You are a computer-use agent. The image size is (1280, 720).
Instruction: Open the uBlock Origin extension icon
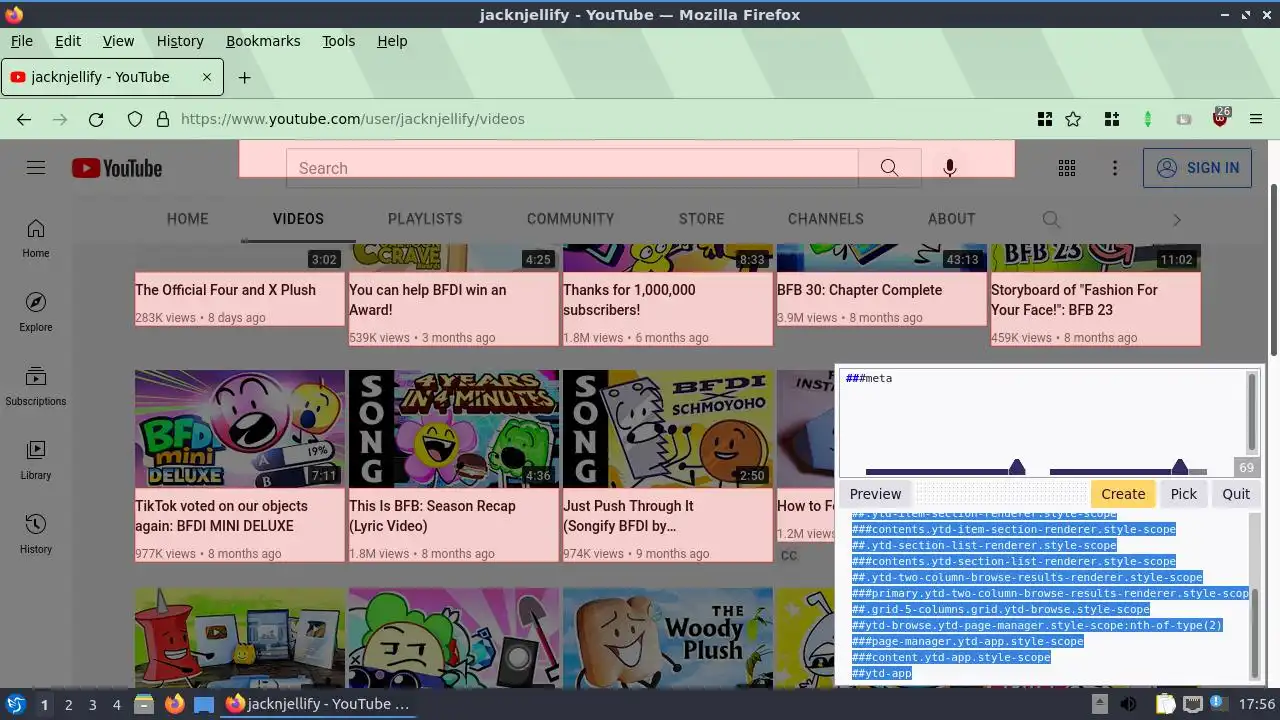(1220, 118)
